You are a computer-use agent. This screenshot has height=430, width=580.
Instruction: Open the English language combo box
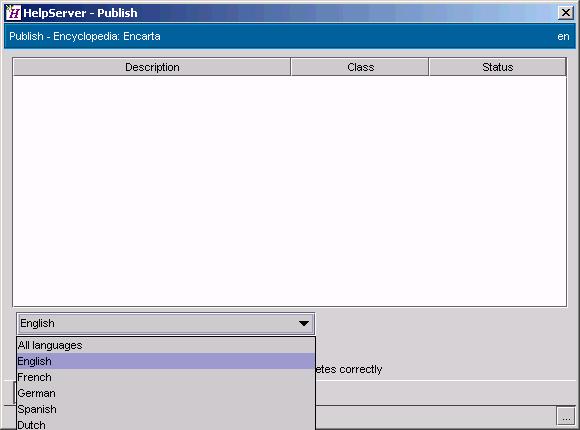coord(166,323)
